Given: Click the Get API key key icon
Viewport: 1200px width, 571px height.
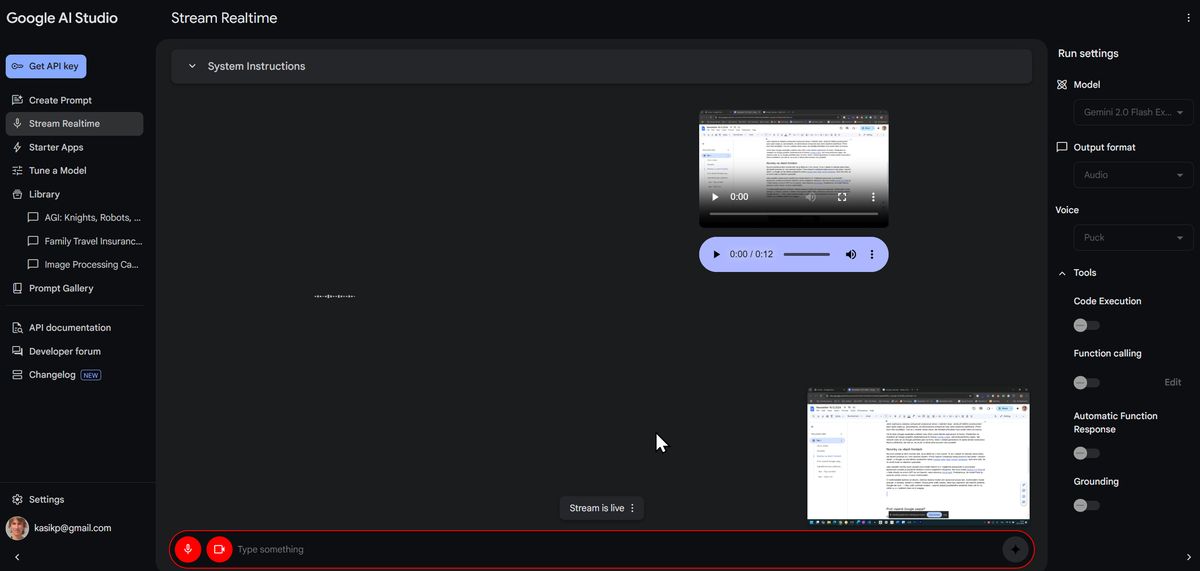Looking at the screenshot, I should pos(18,66).
